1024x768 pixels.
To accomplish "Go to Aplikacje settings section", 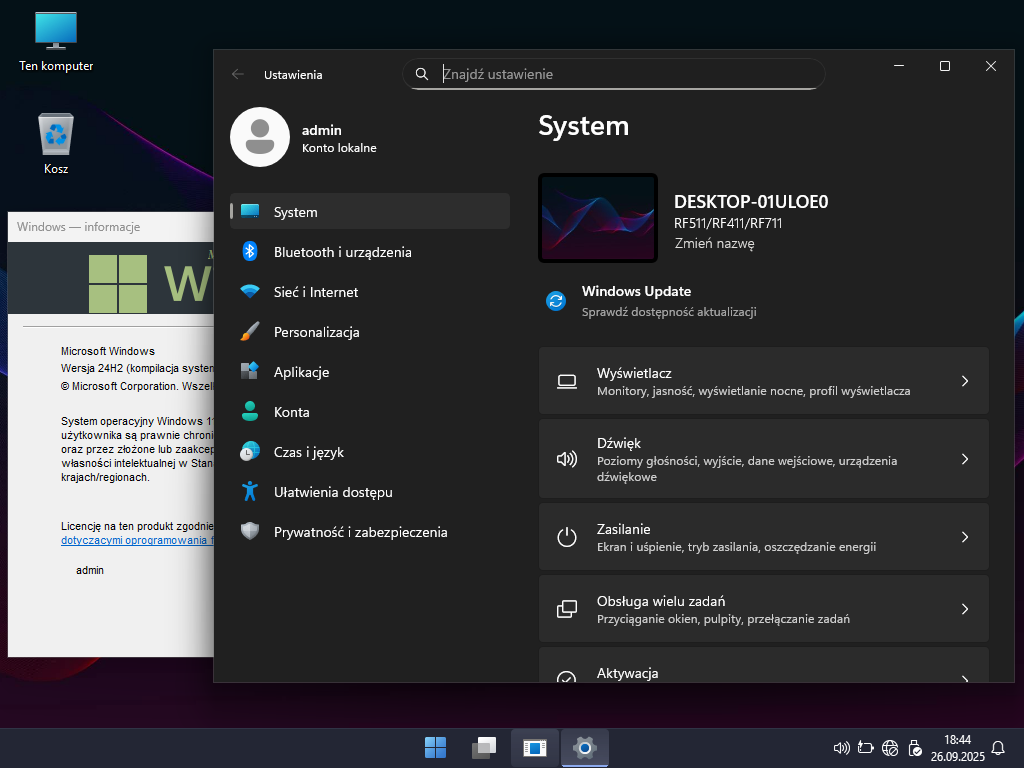I will point(301,372).
